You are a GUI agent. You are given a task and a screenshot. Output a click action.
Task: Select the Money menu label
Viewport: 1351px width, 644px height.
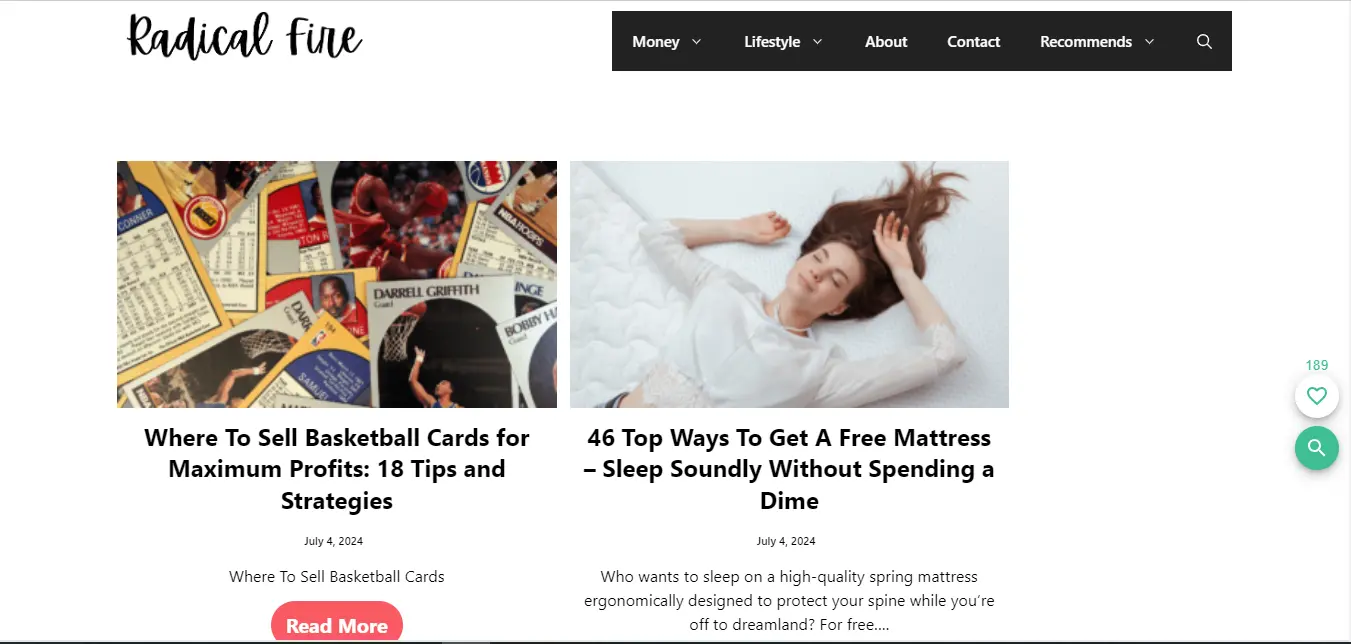point(656,41)
